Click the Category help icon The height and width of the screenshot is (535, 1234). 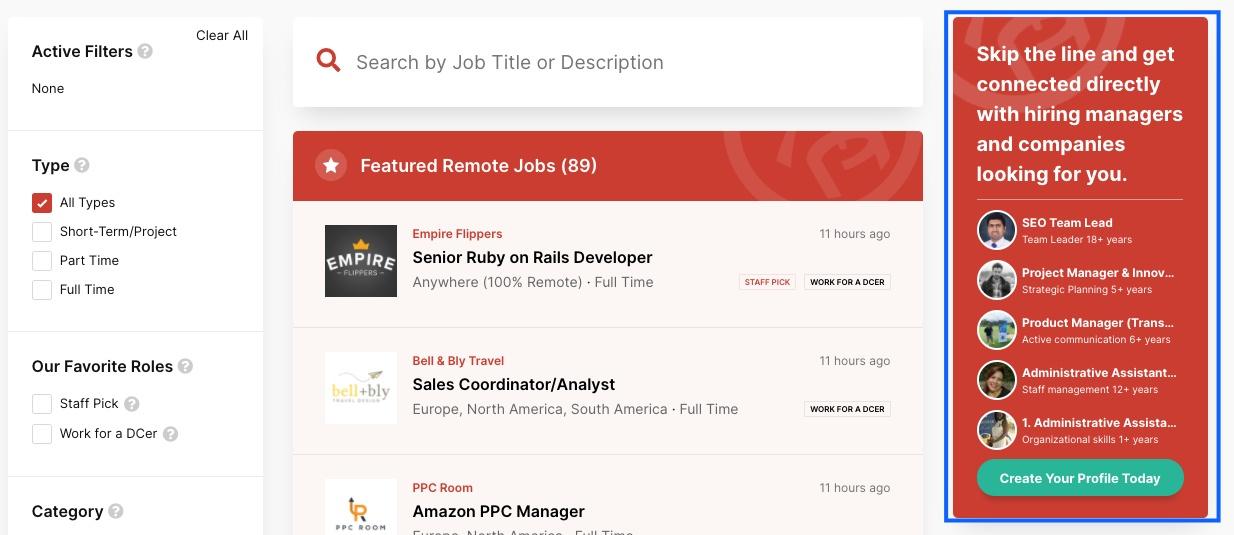click(x=116, y=511)
